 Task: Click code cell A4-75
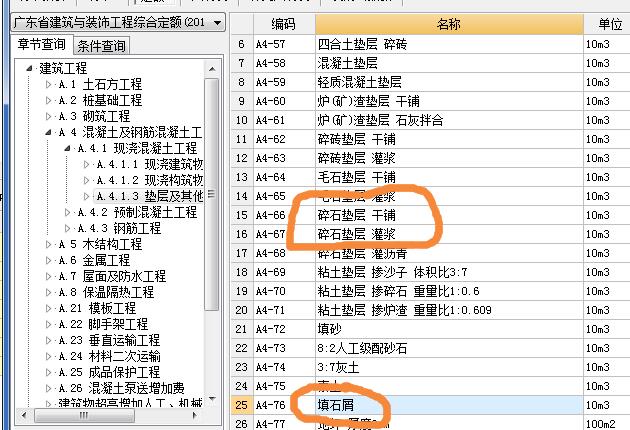click(284, 386)
